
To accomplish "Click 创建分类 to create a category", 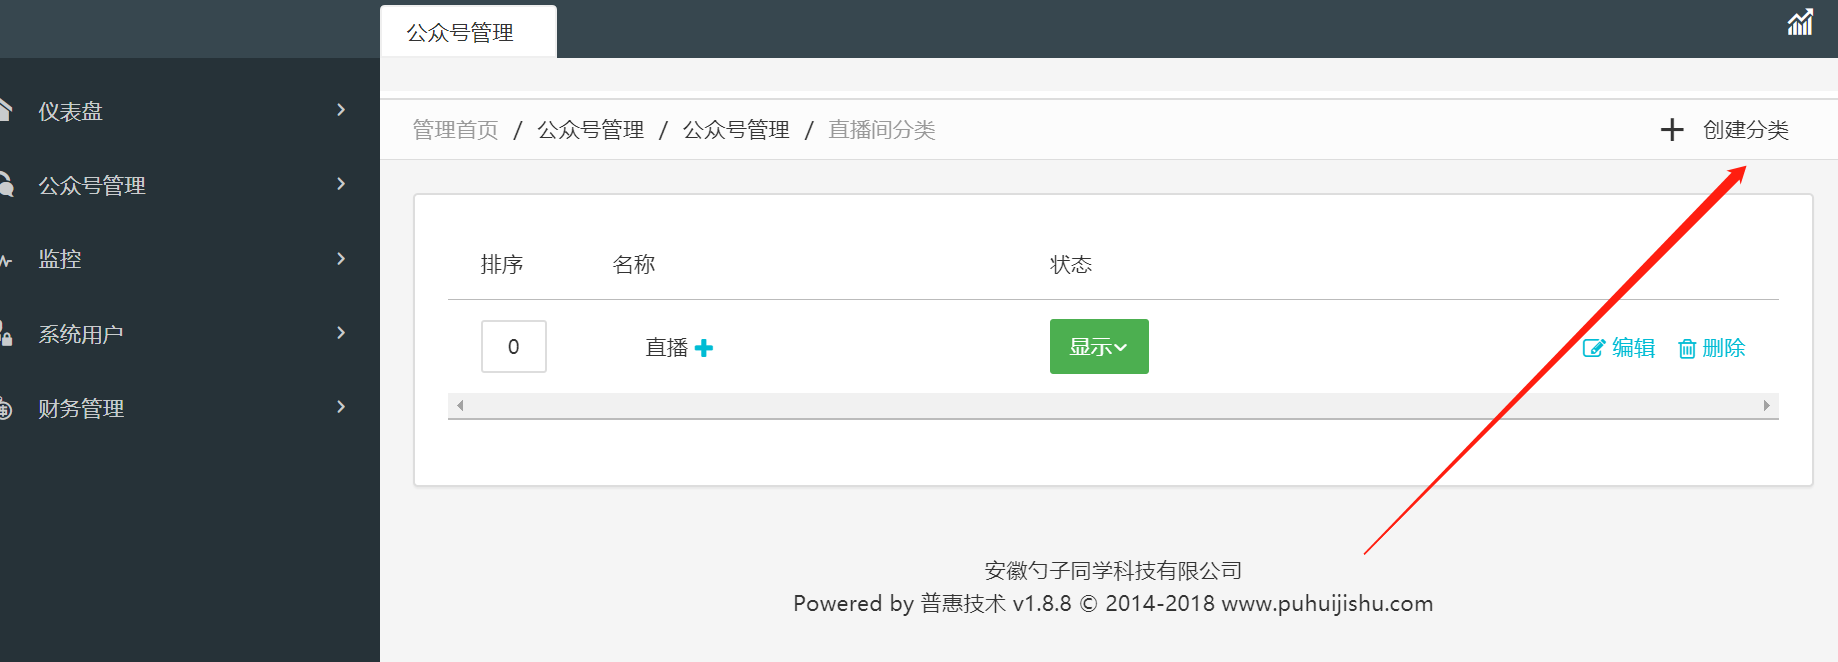I will pos(1745,130).
